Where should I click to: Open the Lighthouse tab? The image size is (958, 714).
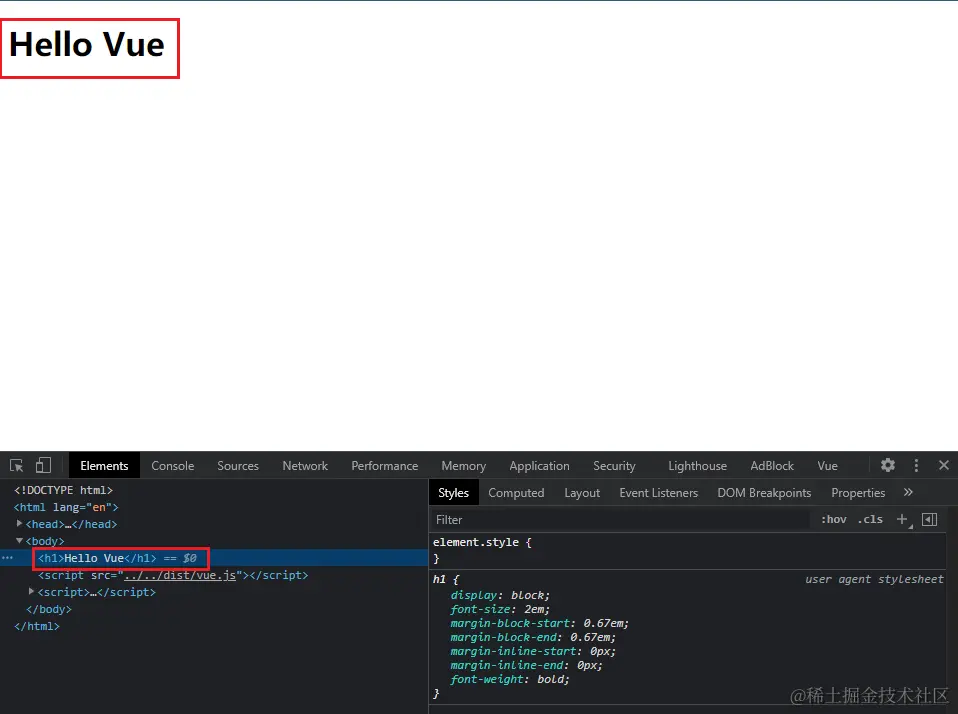(x=698, y=465)
